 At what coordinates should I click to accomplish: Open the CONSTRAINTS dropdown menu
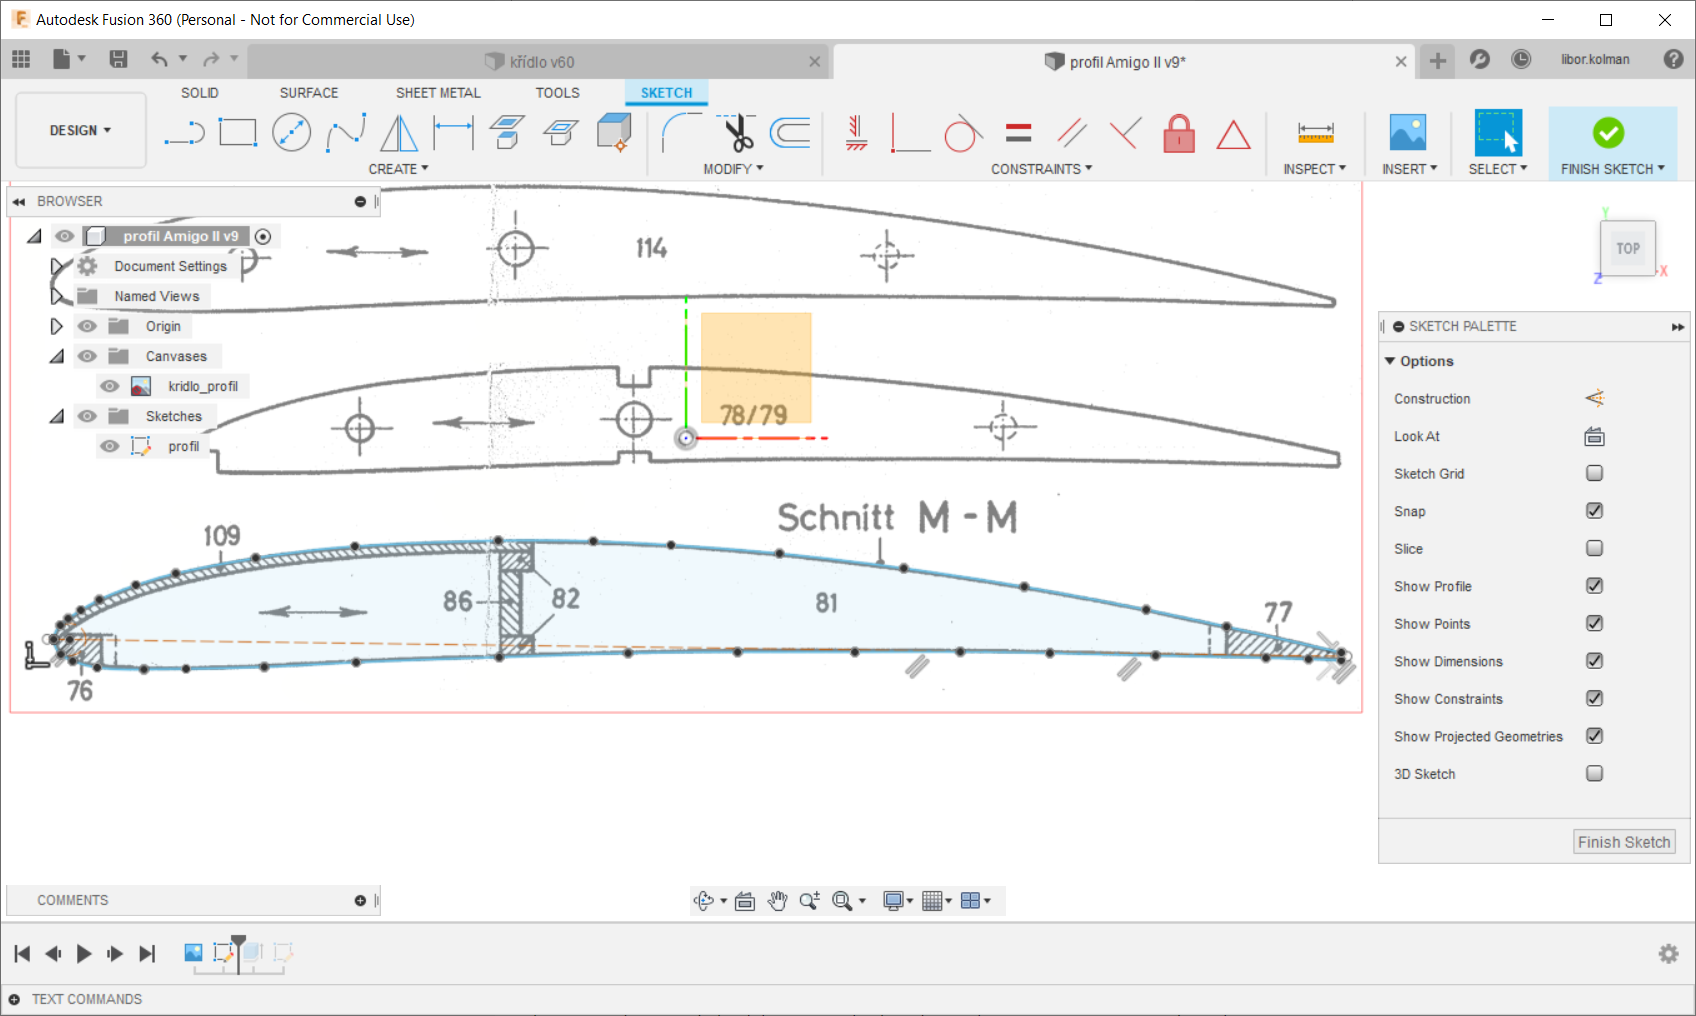(x=1041, y=169)
